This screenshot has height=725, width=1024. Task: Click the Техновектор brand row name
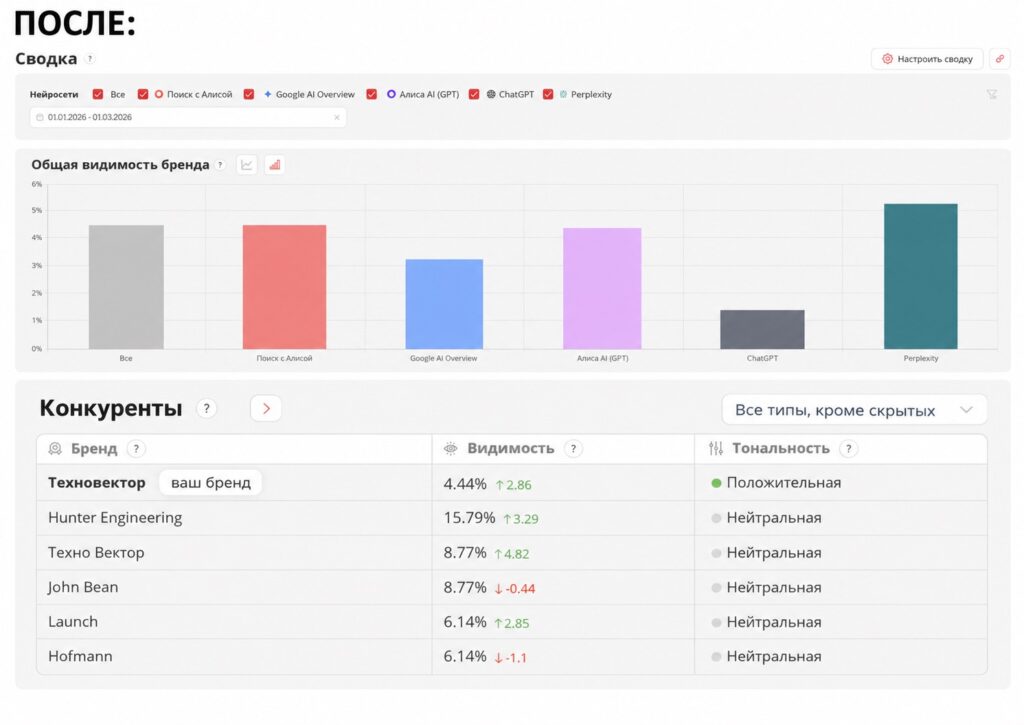[97, 483]
